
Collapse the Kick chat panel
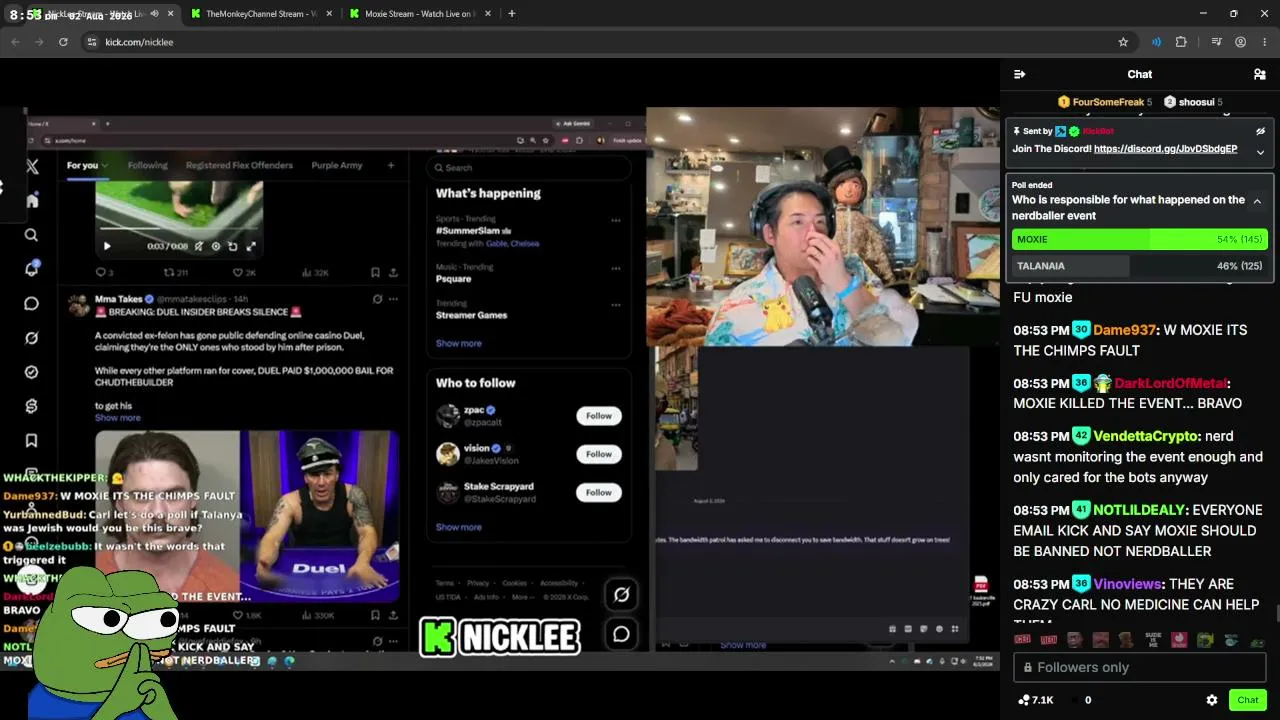[1019, 74]
